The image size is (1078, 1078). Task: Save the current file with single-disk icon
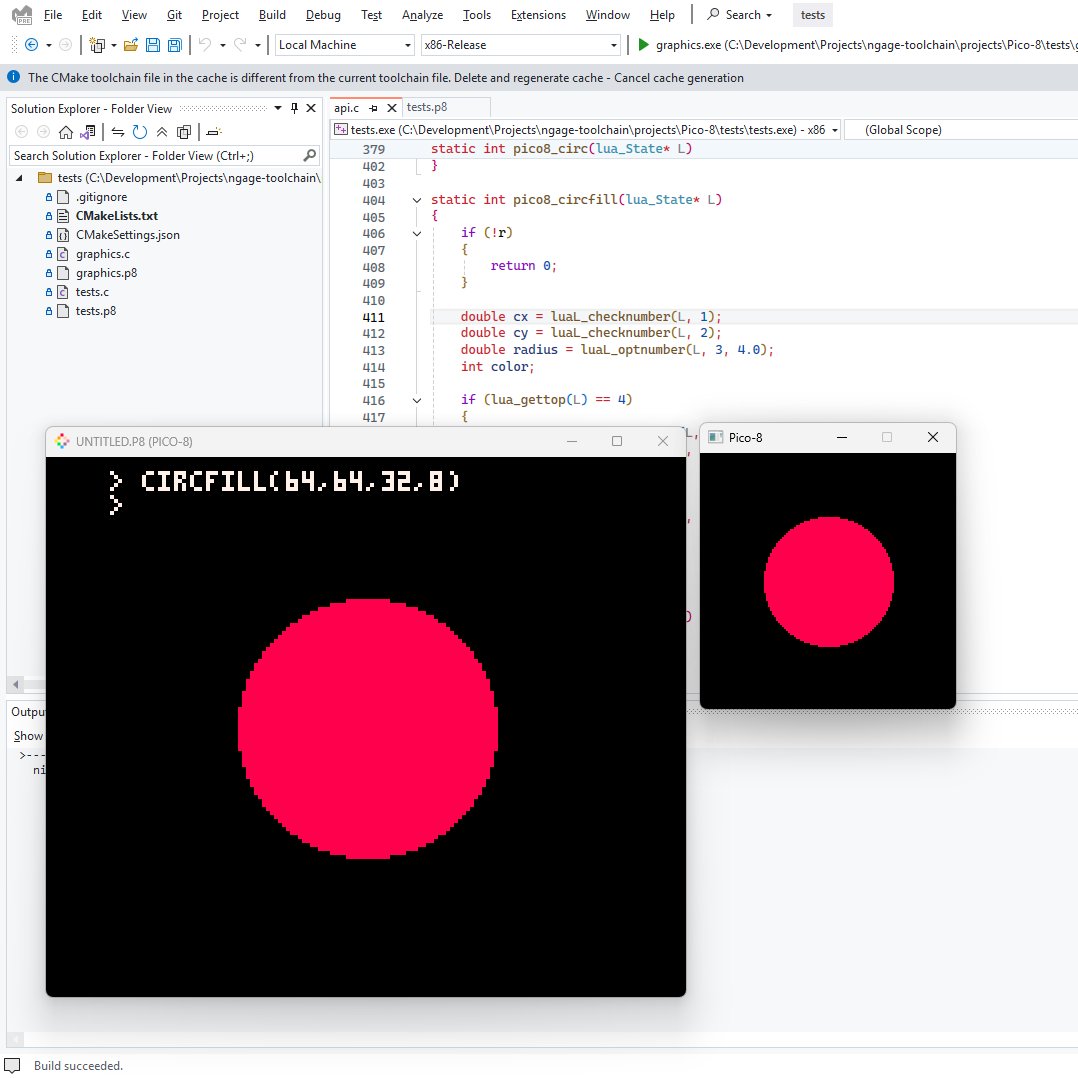(x=153, y=45)
